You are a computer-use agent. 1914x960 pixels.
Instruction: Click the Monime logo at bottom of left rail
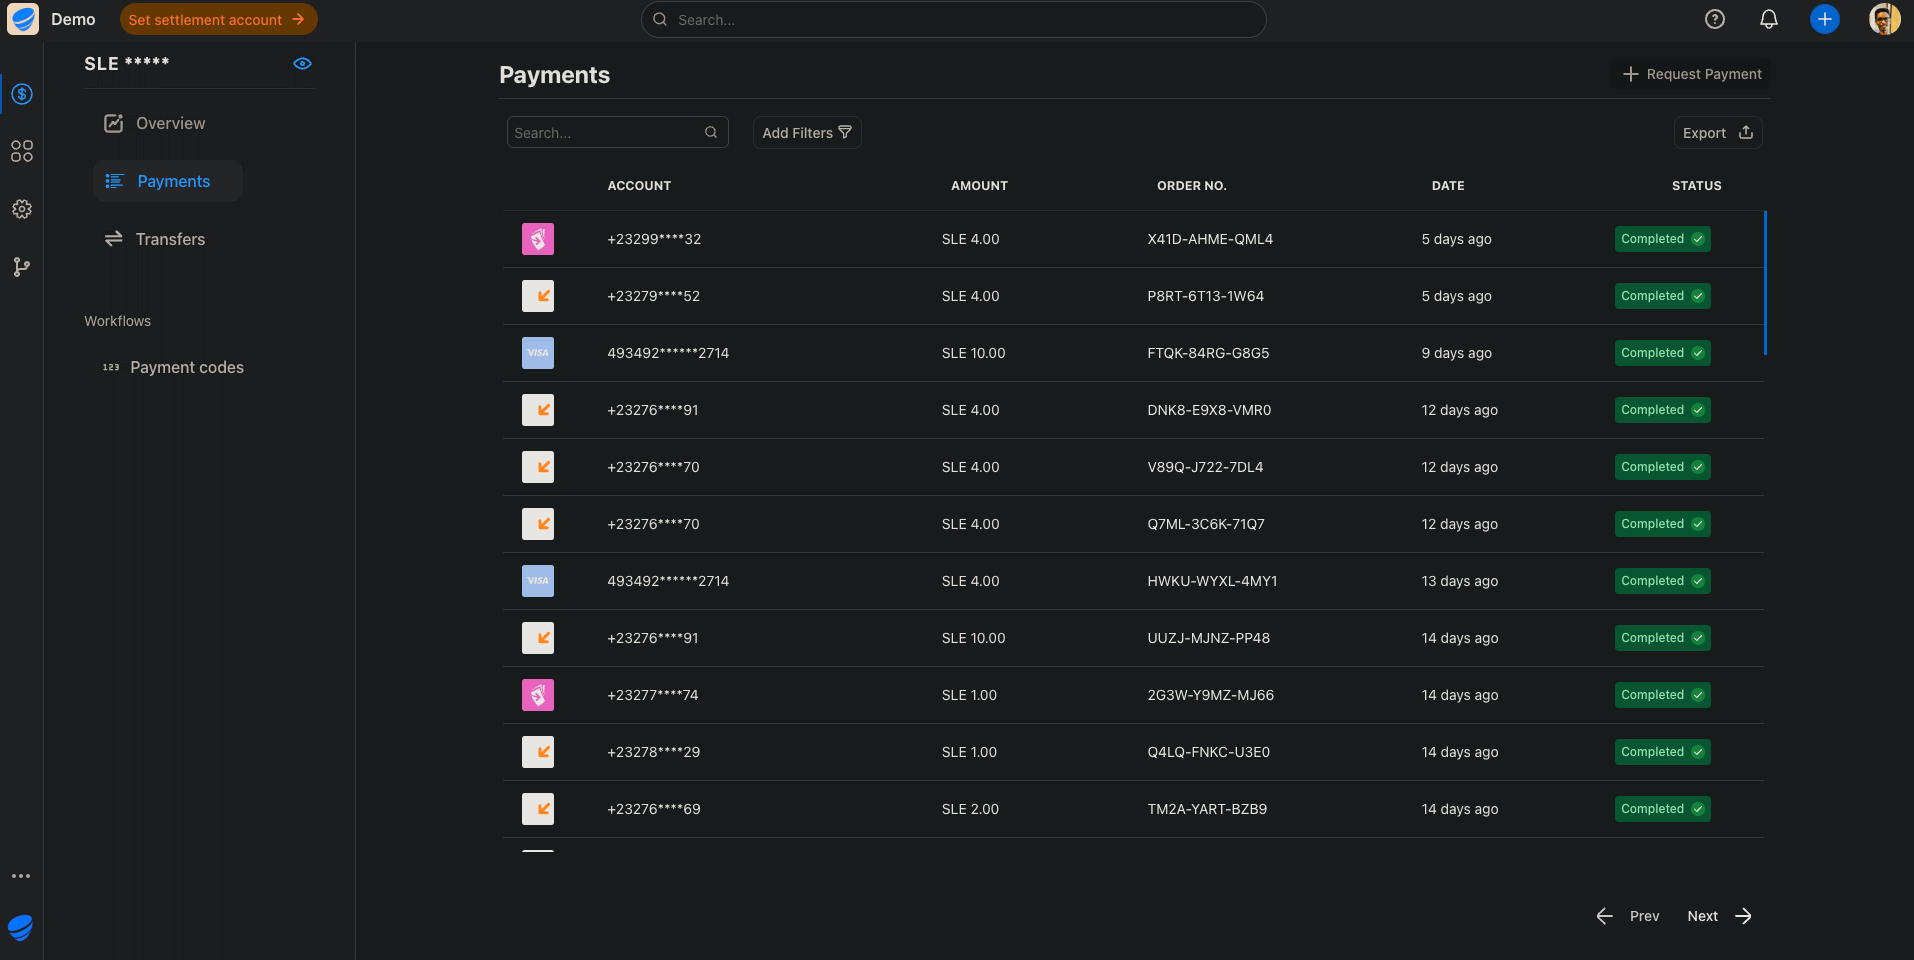pyautogui.click(x=21, y=928)
